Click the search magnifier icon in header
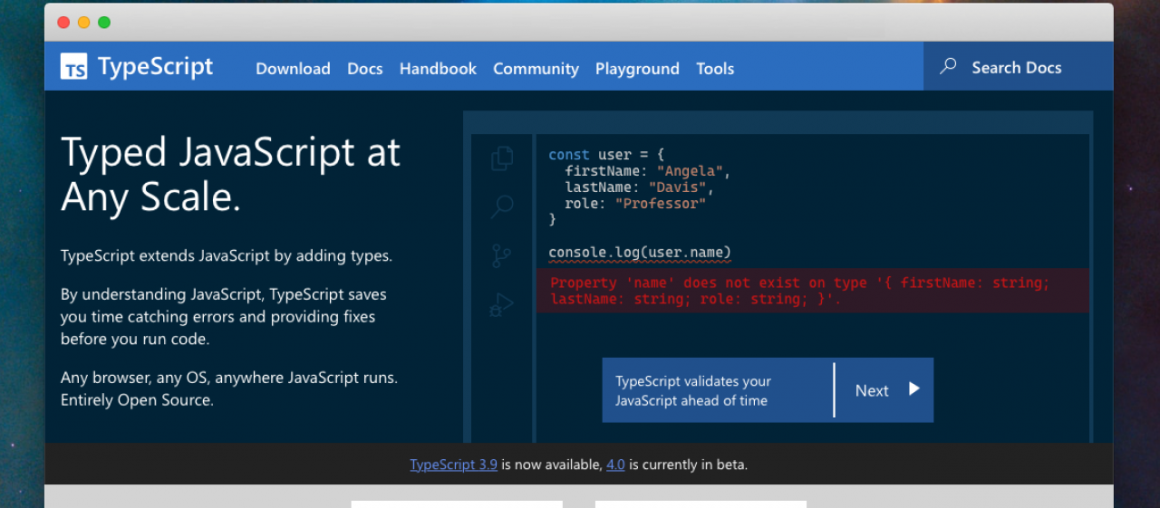1160x508 pixels. (x=948, y=67)
